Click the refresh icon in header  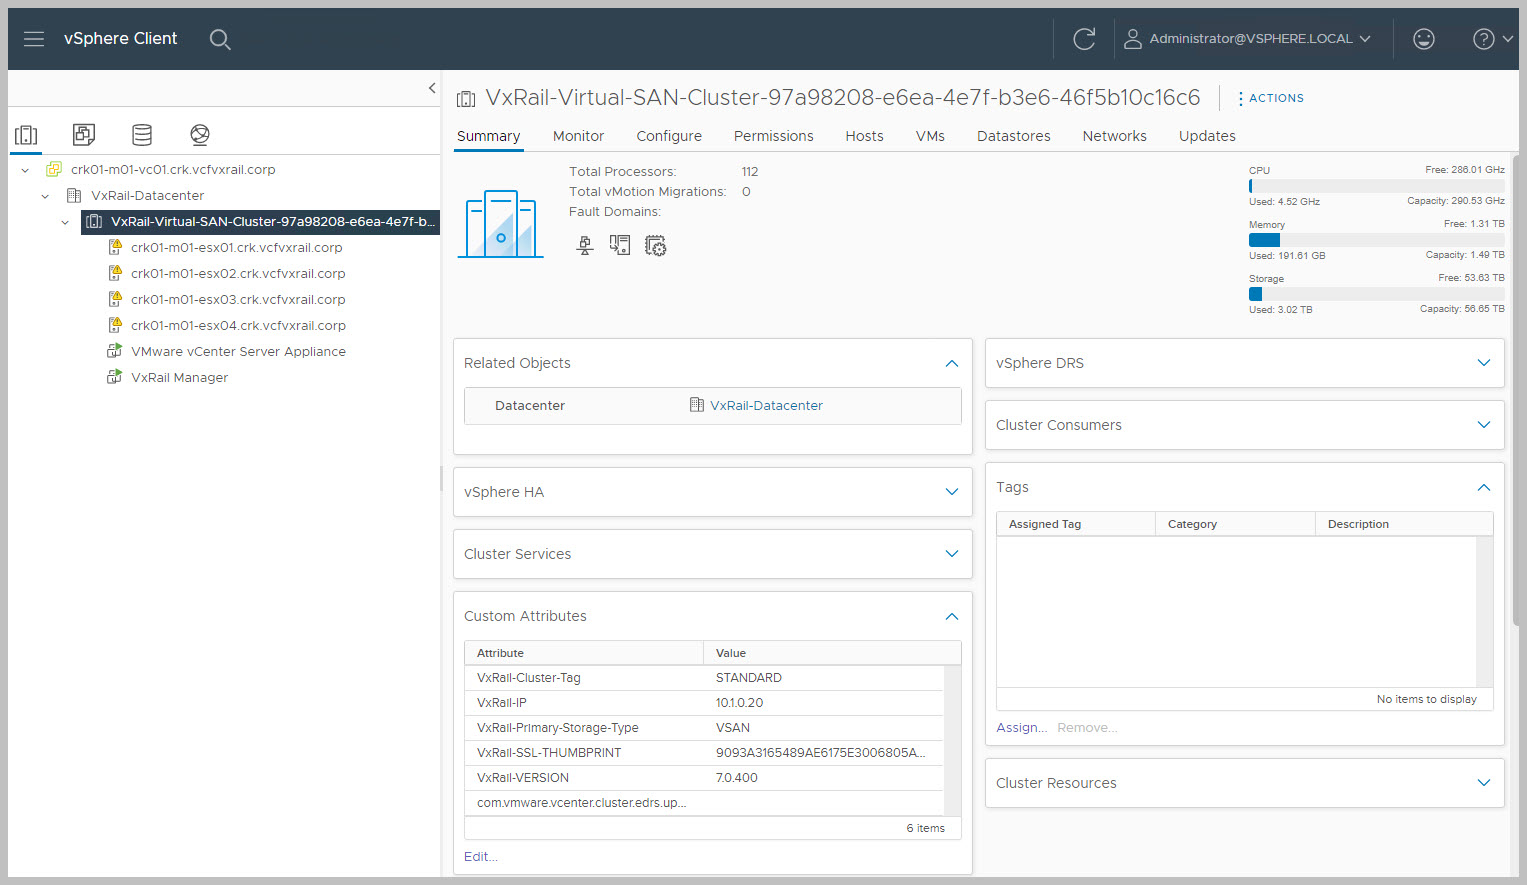click(1084, 39)
